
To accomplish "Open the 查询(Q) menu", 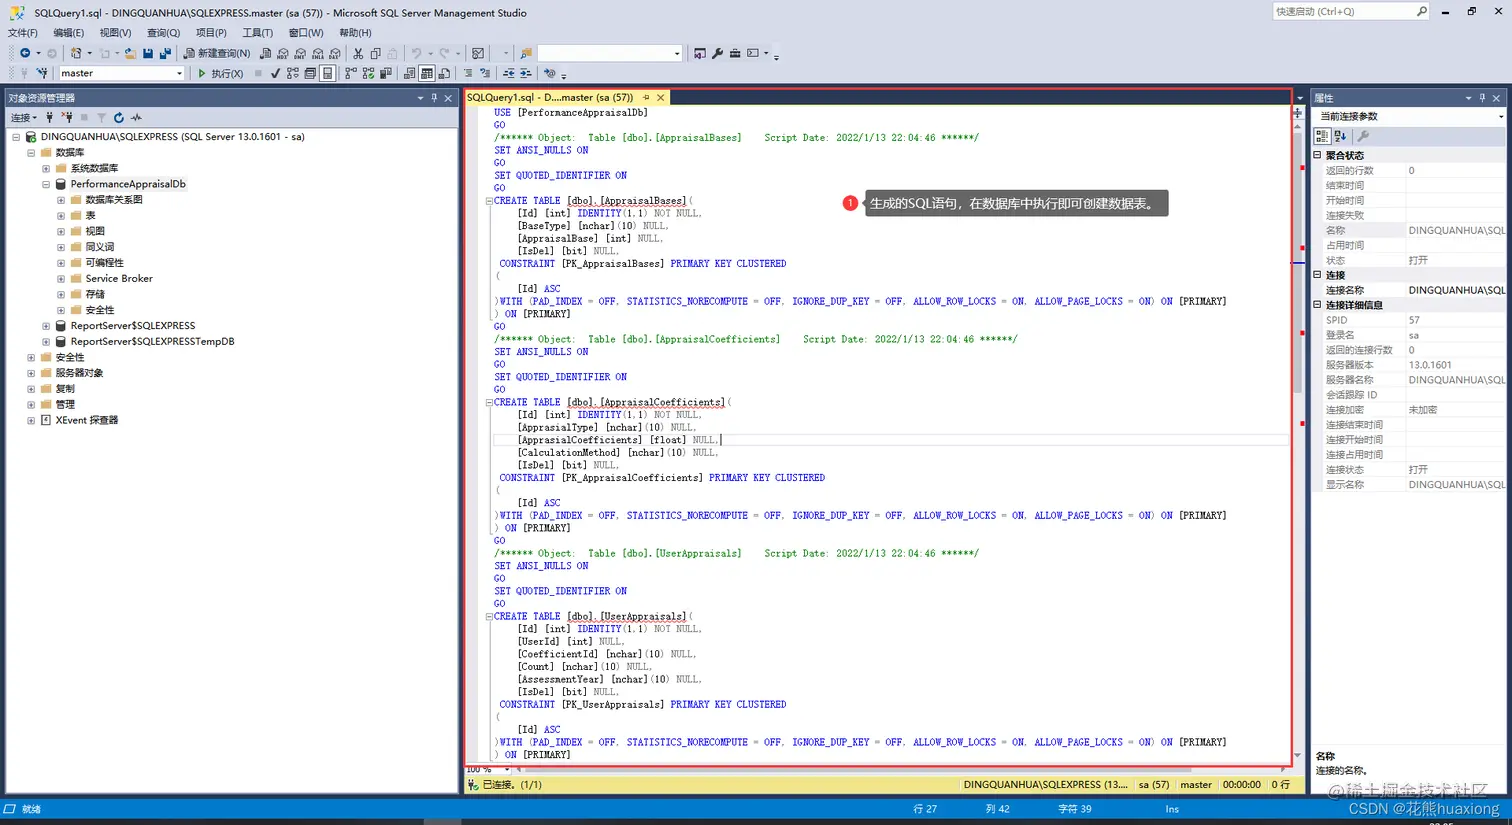I will [x=164, y=33].
